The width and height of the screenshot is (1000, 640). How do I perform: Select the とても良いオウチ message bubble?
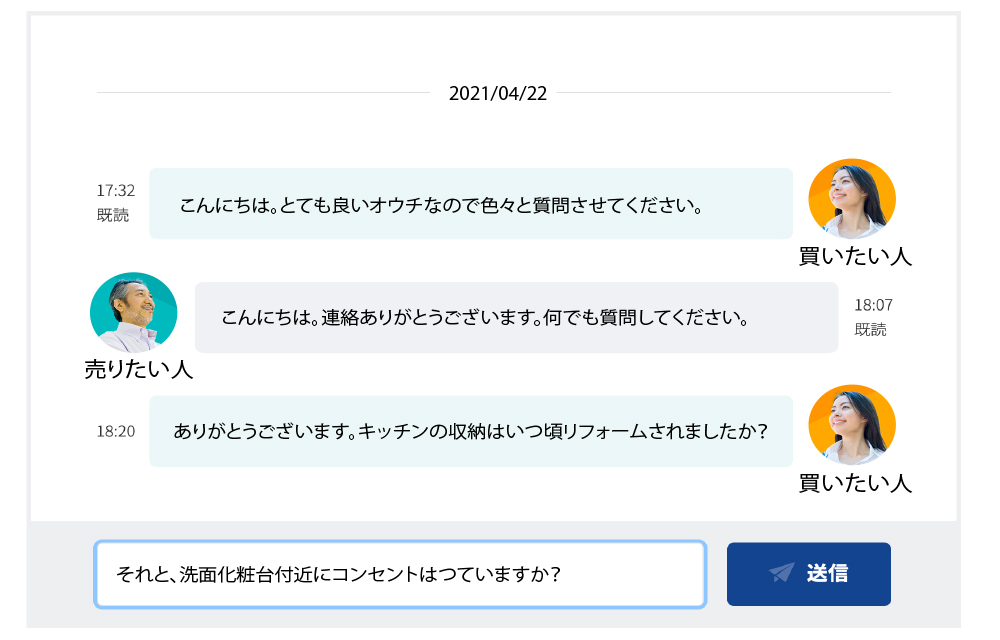(470, 204)
